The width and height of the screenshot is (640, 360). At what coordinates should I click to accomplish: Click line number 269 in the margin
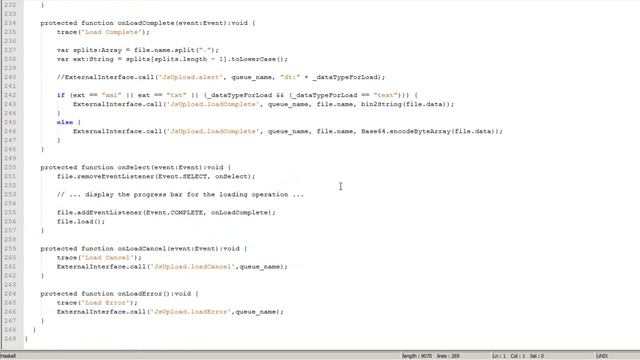(10, 339)
